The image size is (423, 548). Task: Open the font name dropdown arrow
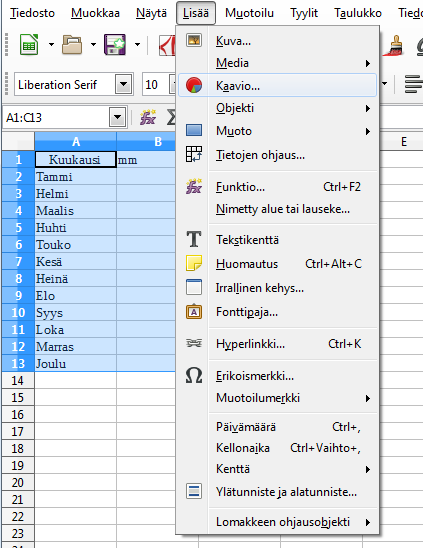click(x=123, y=85)
